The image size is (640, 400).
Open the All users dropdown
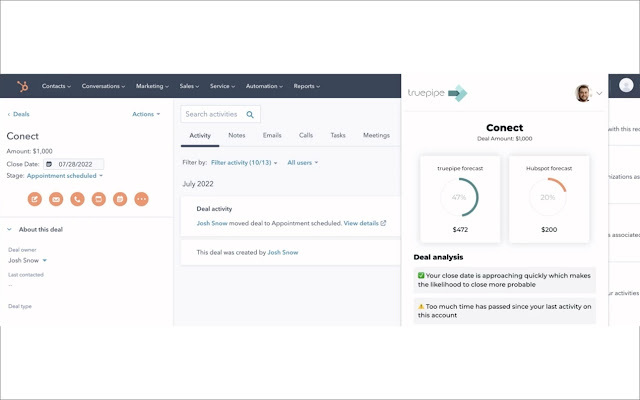click(x=302, y=162)
